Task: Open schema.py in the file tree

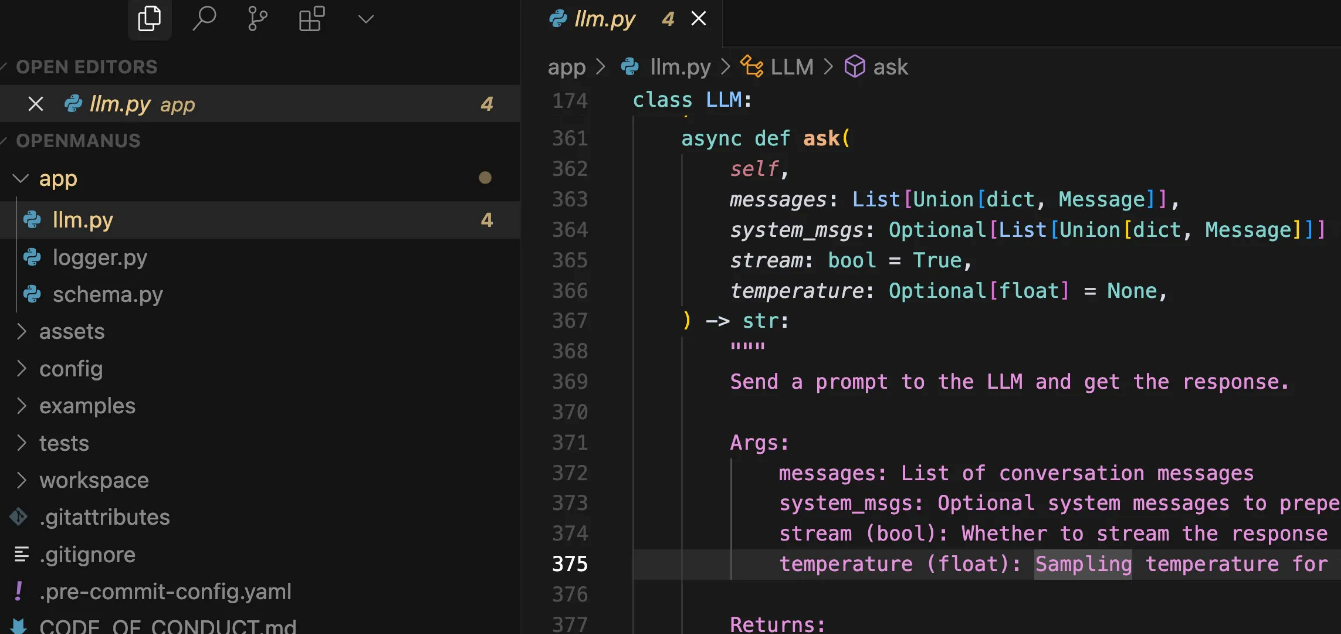Action: [107, 295]
